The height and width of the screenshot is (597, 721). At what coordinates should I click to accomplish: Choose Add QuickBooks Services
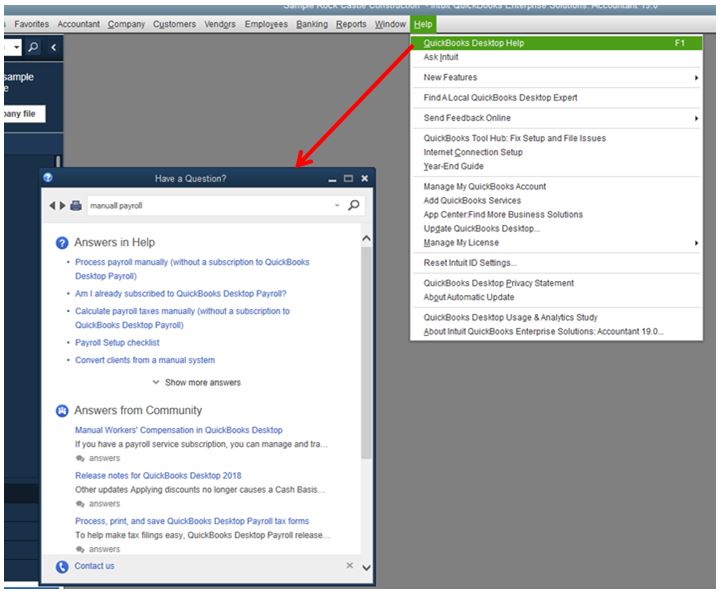pos(556,201)
